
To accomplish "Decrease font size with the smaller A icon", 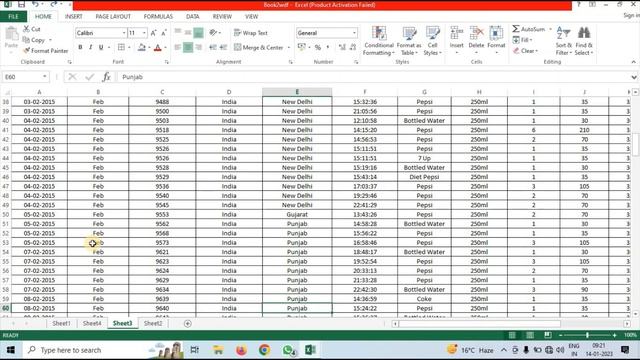I will 164,33.
